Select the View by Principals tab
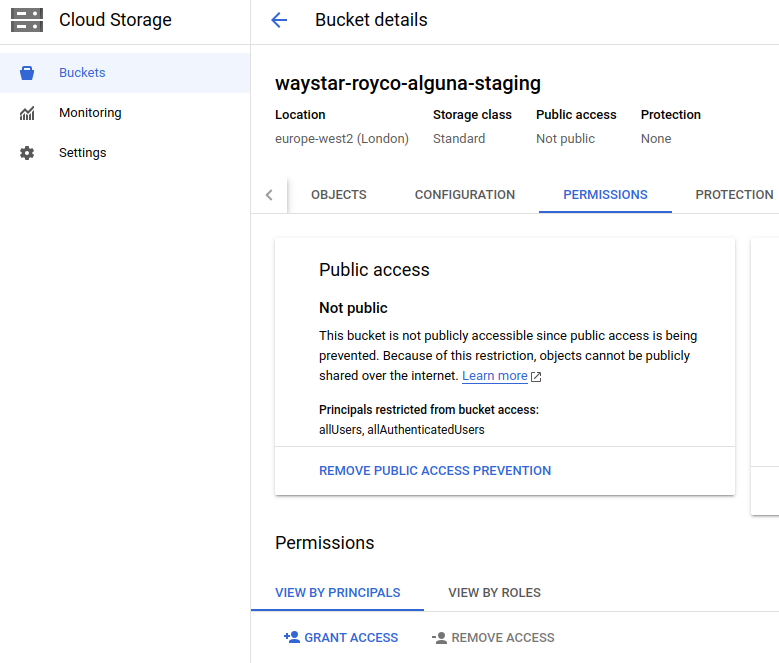This screenshot has height=663, width=779. coord(338,593)
